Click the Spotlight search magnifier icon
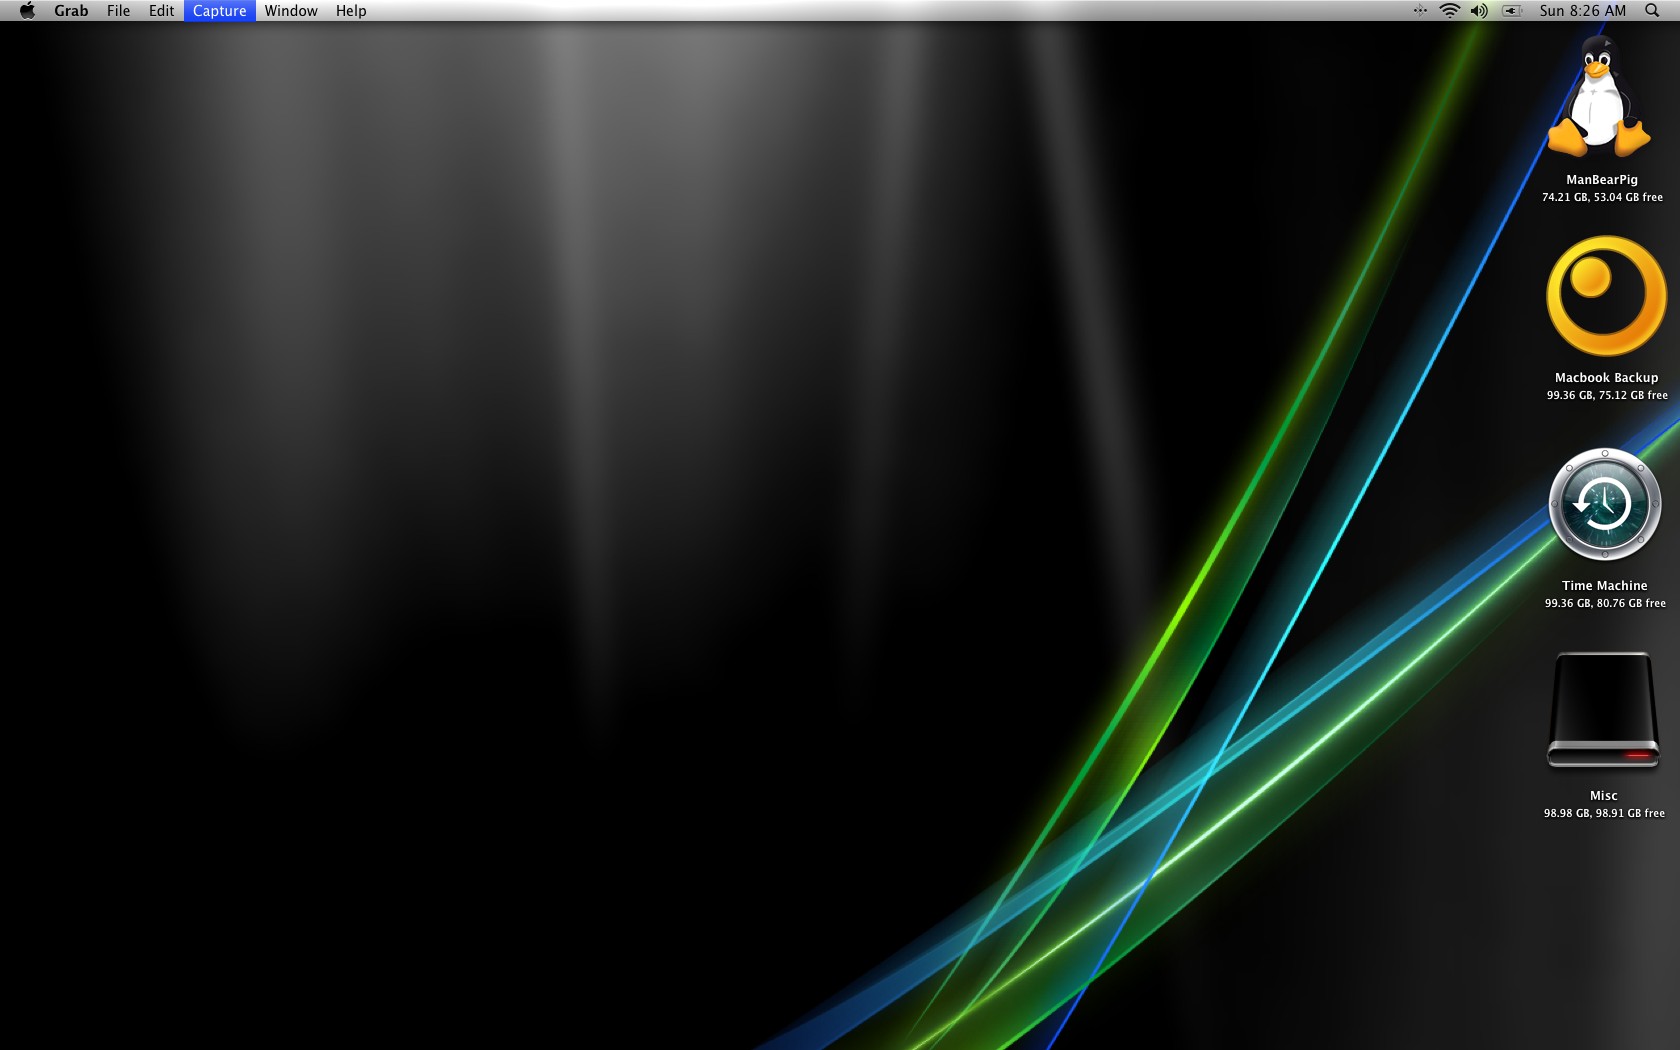 tap(1652, 10)
